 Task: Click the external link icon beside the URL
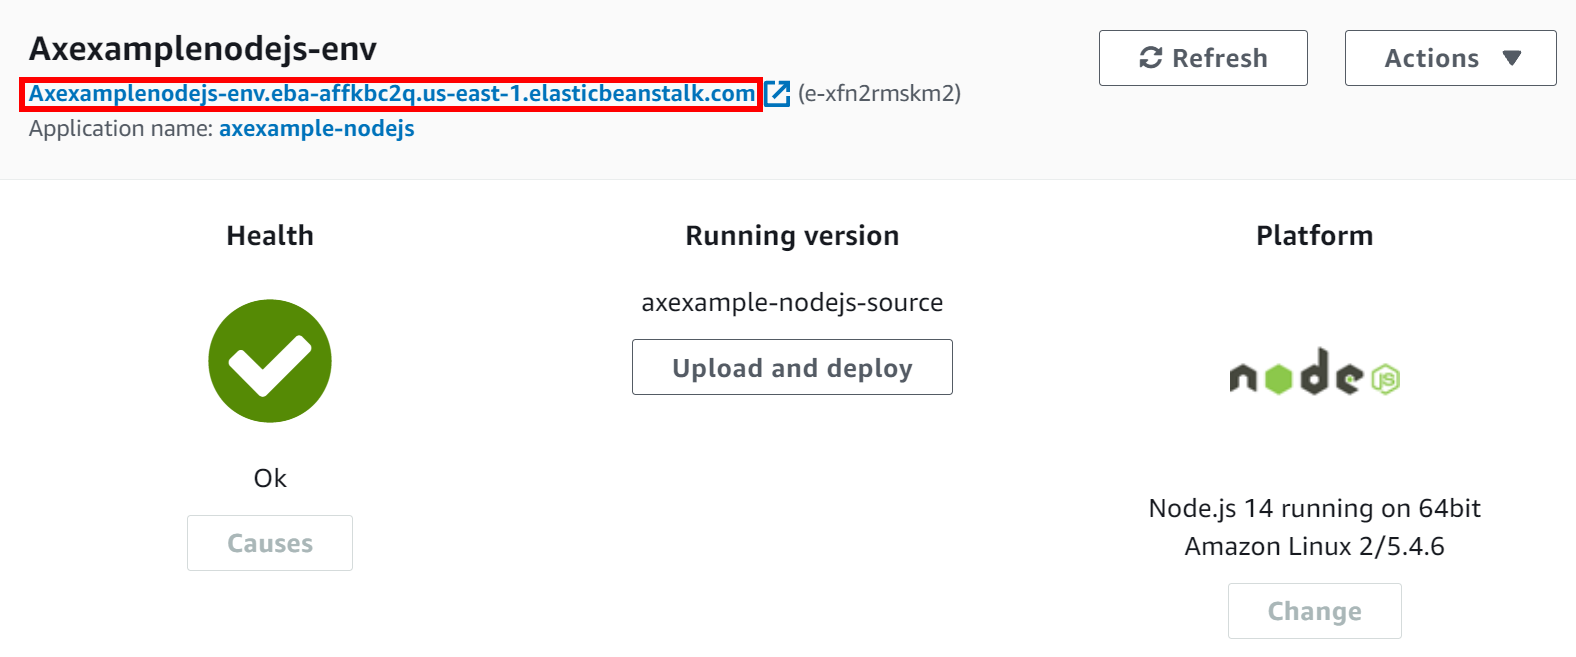click(x=777, y=94)
